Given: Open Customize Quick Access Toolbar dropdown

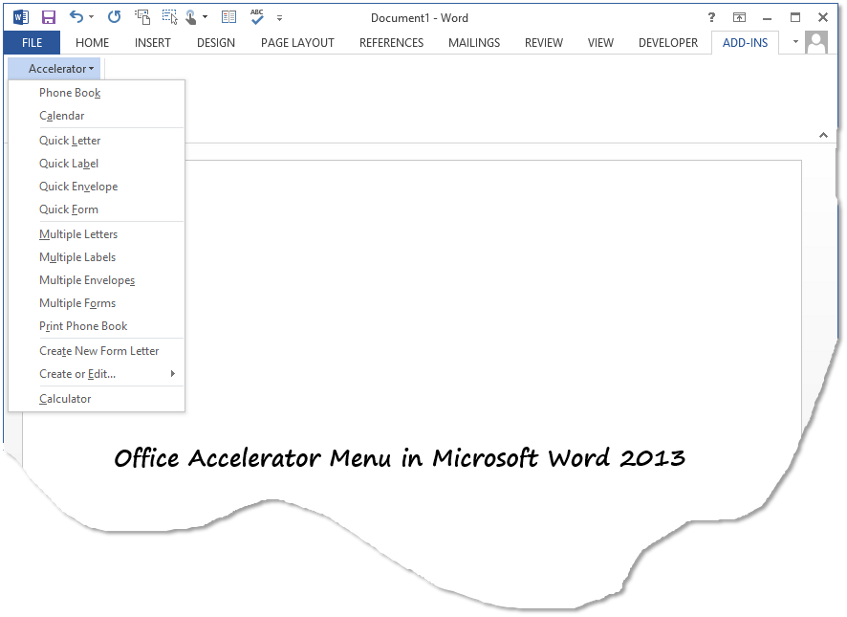Looking at the screenshot, I should tap(279, 18).
